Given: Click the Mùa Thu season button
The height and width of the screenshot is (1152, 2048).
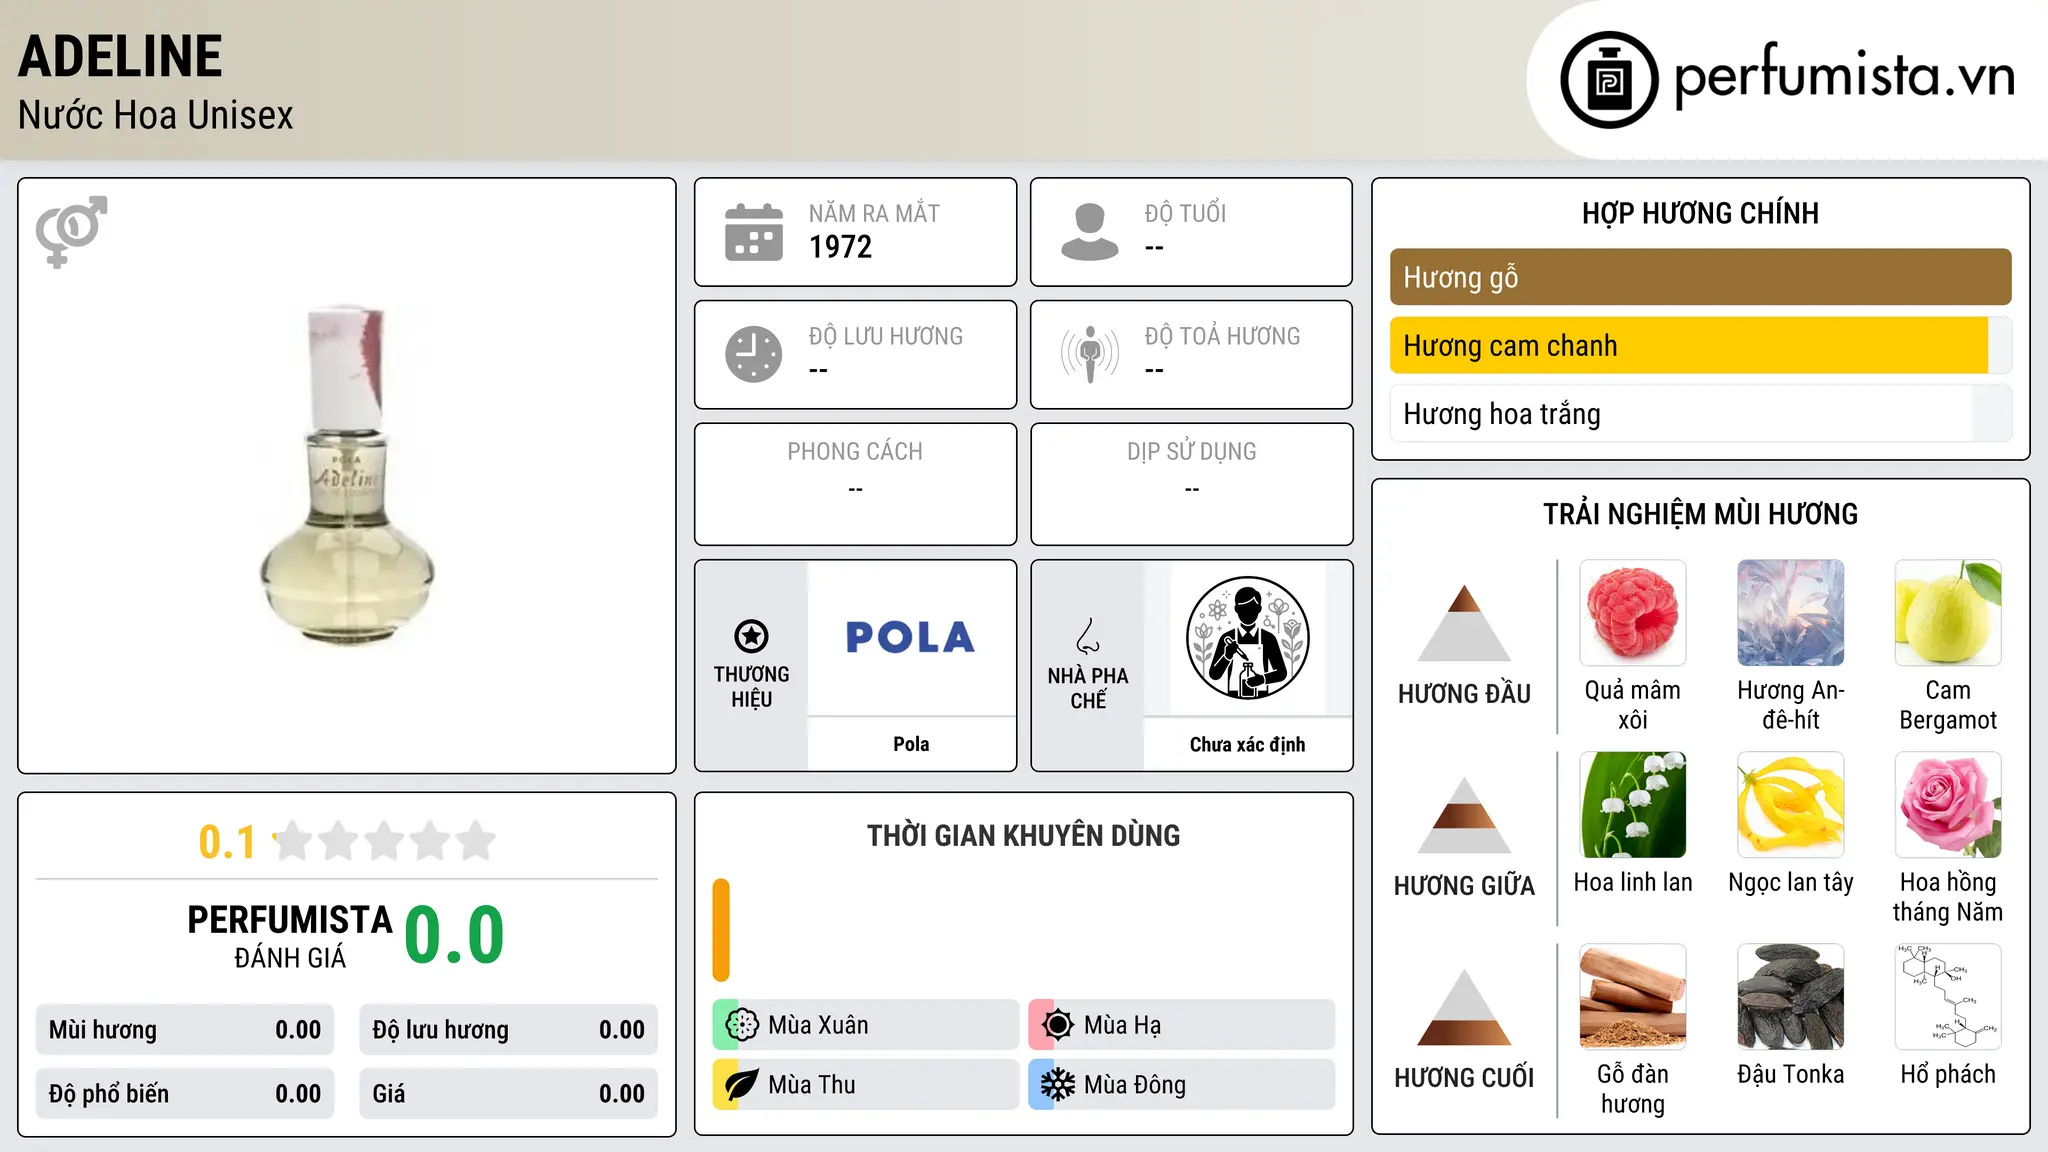Looking at the screenshot, I should click(x=865, y=1085).
